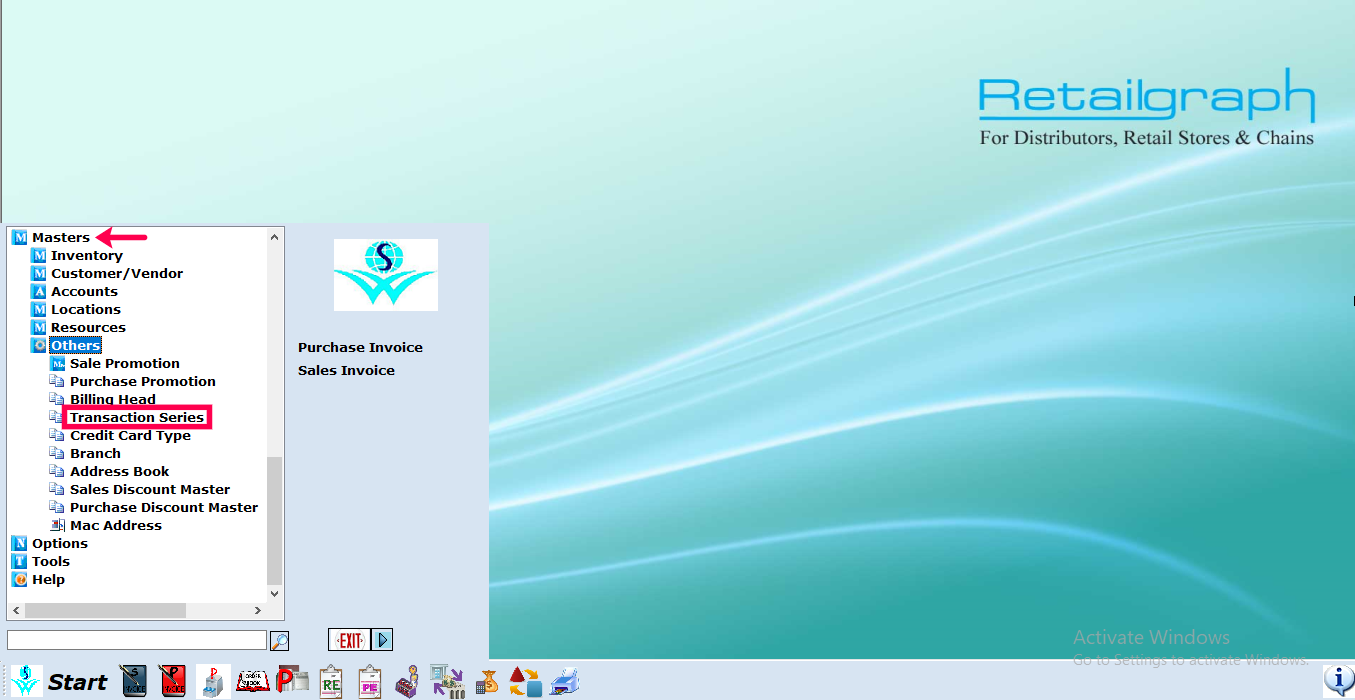Click the purple toolbox toolbar icon
Screen dimensions: 1355x700
click(x=407, y=682)
